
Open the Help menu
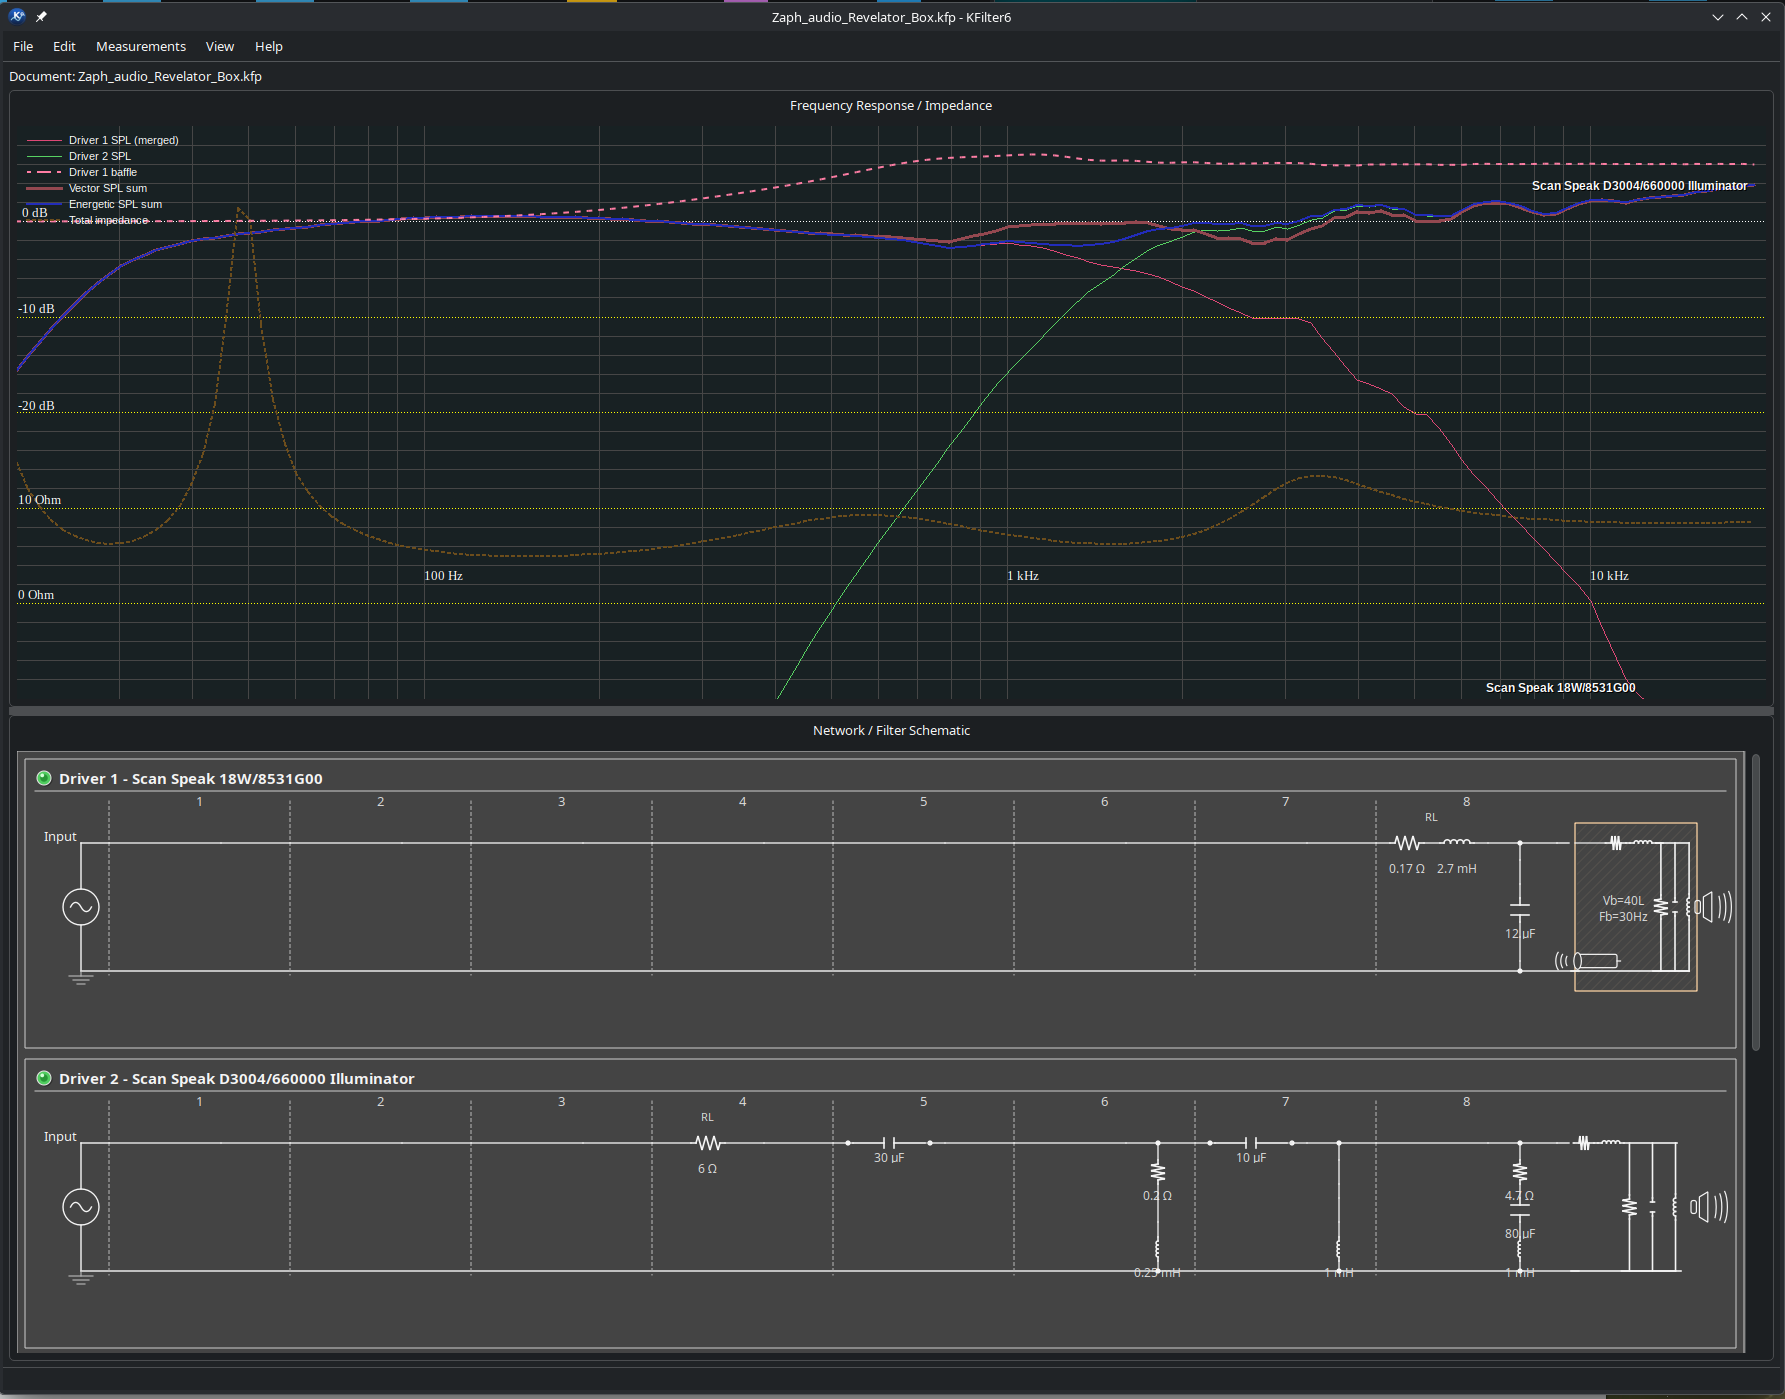269,46
